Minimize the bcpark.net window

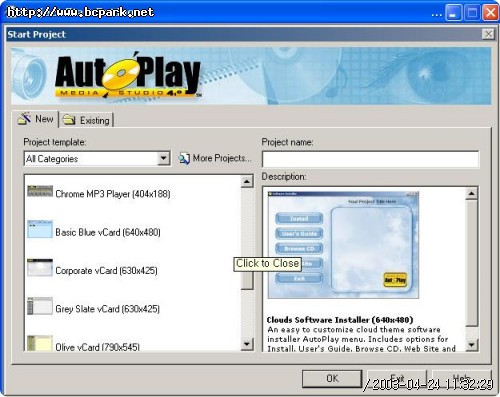click(x=453, y=13)
